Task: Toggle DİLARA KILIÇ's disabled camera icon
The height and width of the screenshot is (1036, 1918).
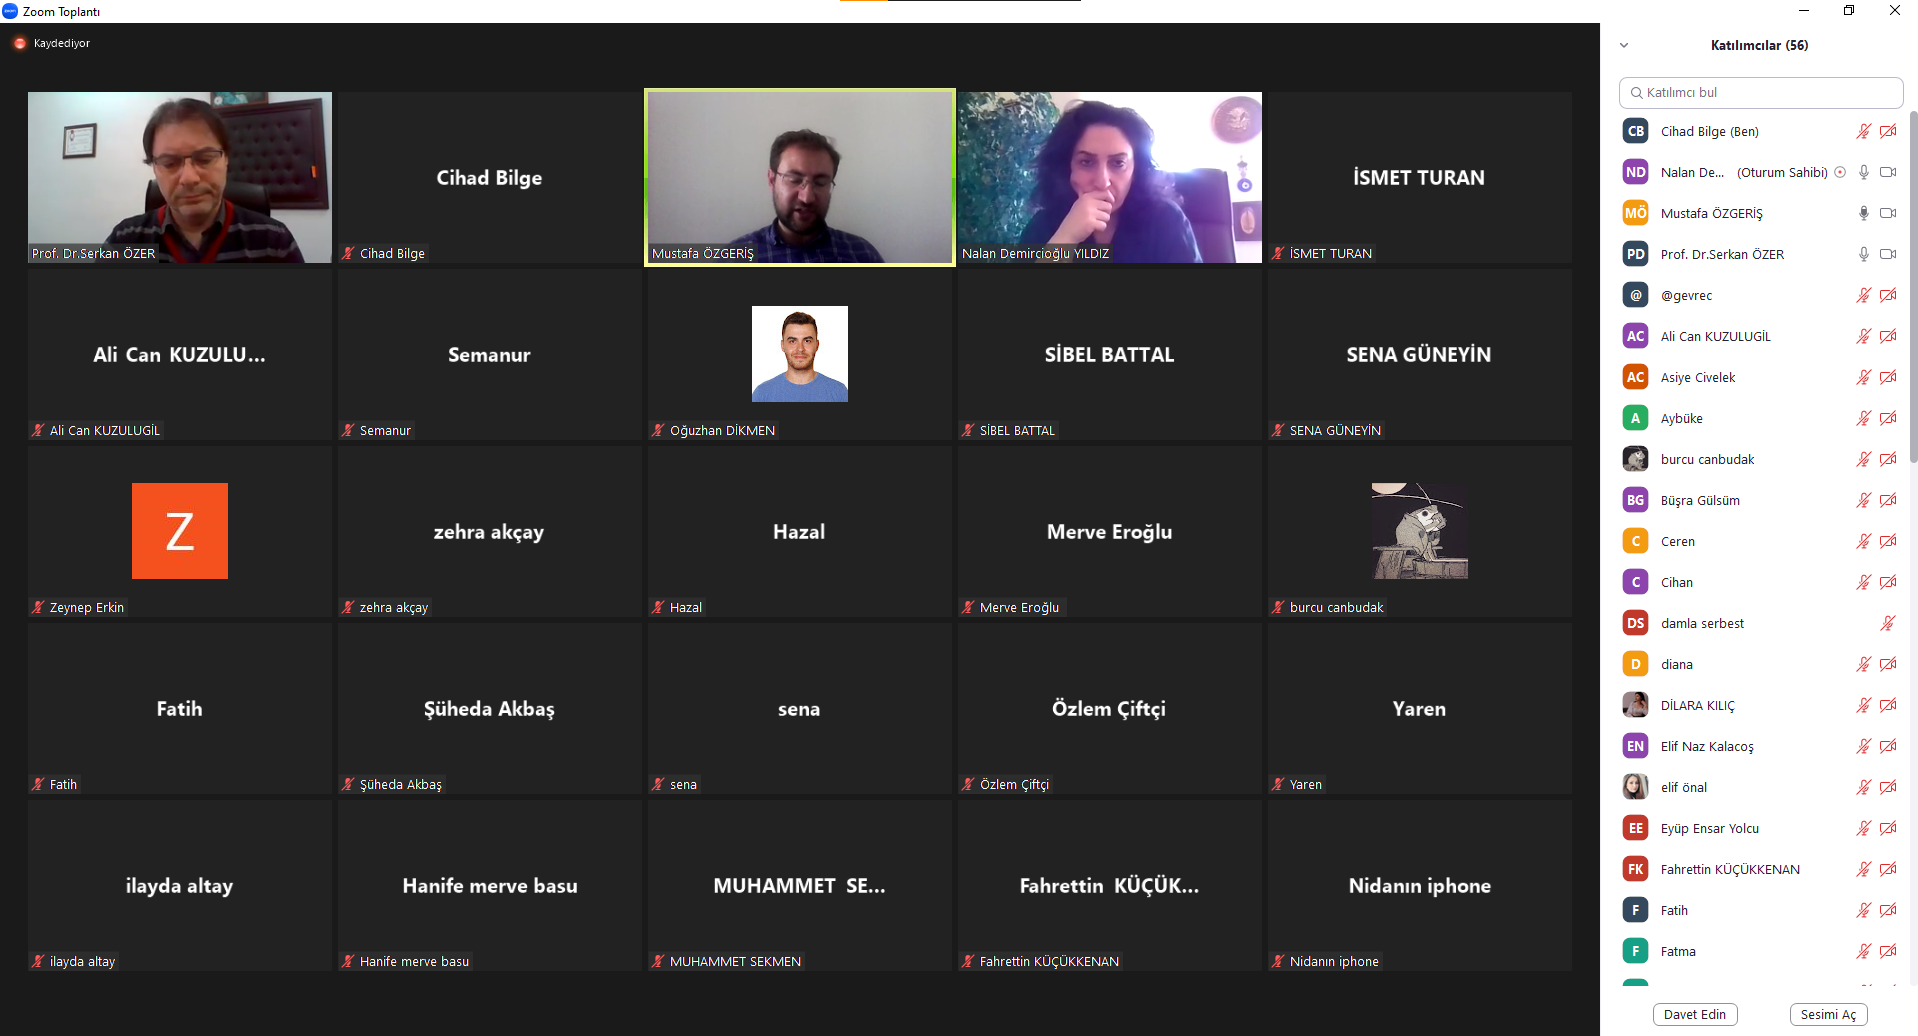Action: tap(1888, 705)
